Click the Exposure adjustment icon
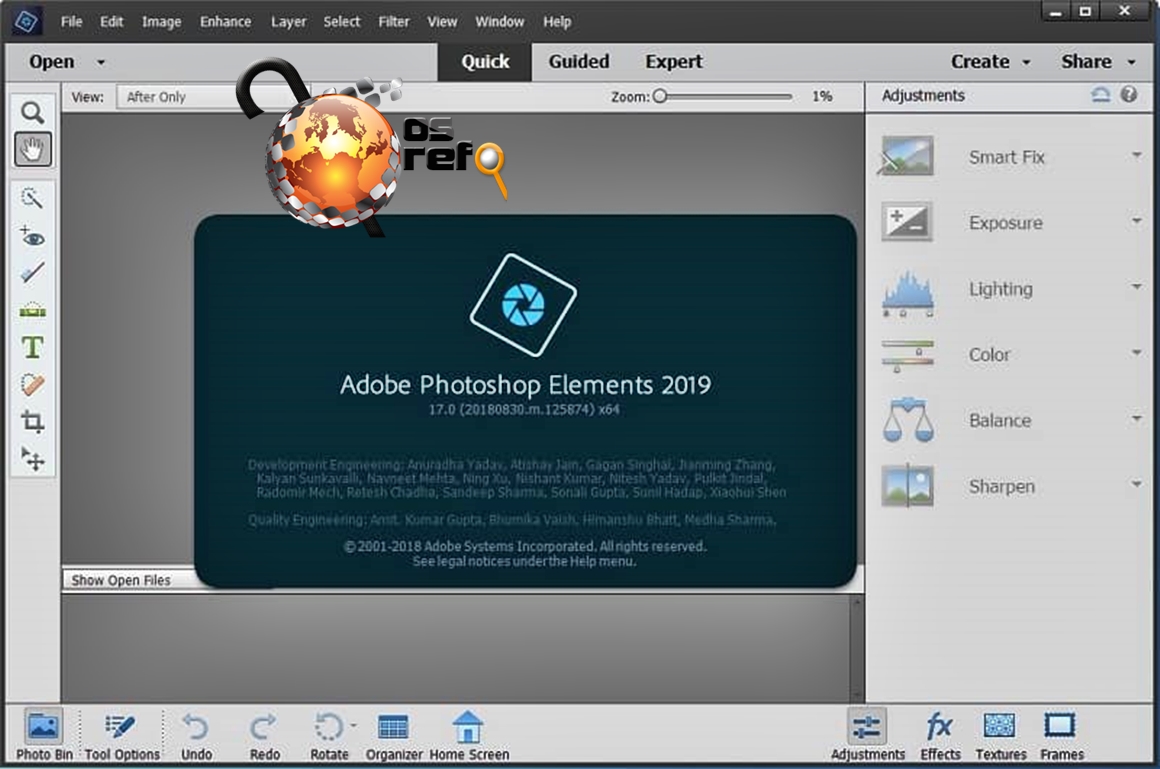 907,222
